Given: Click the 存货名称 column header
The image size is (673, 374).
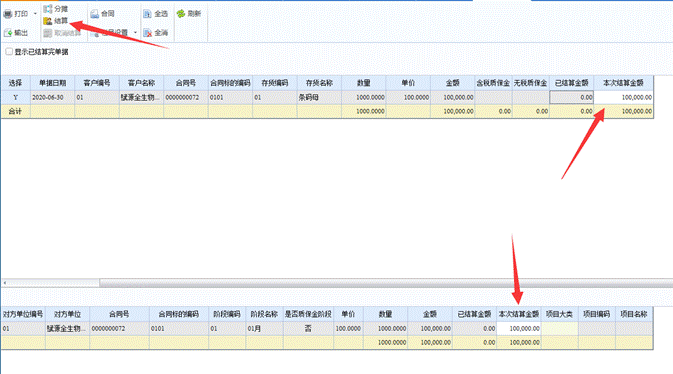Looking at the screenshot, I should [319, 83].
